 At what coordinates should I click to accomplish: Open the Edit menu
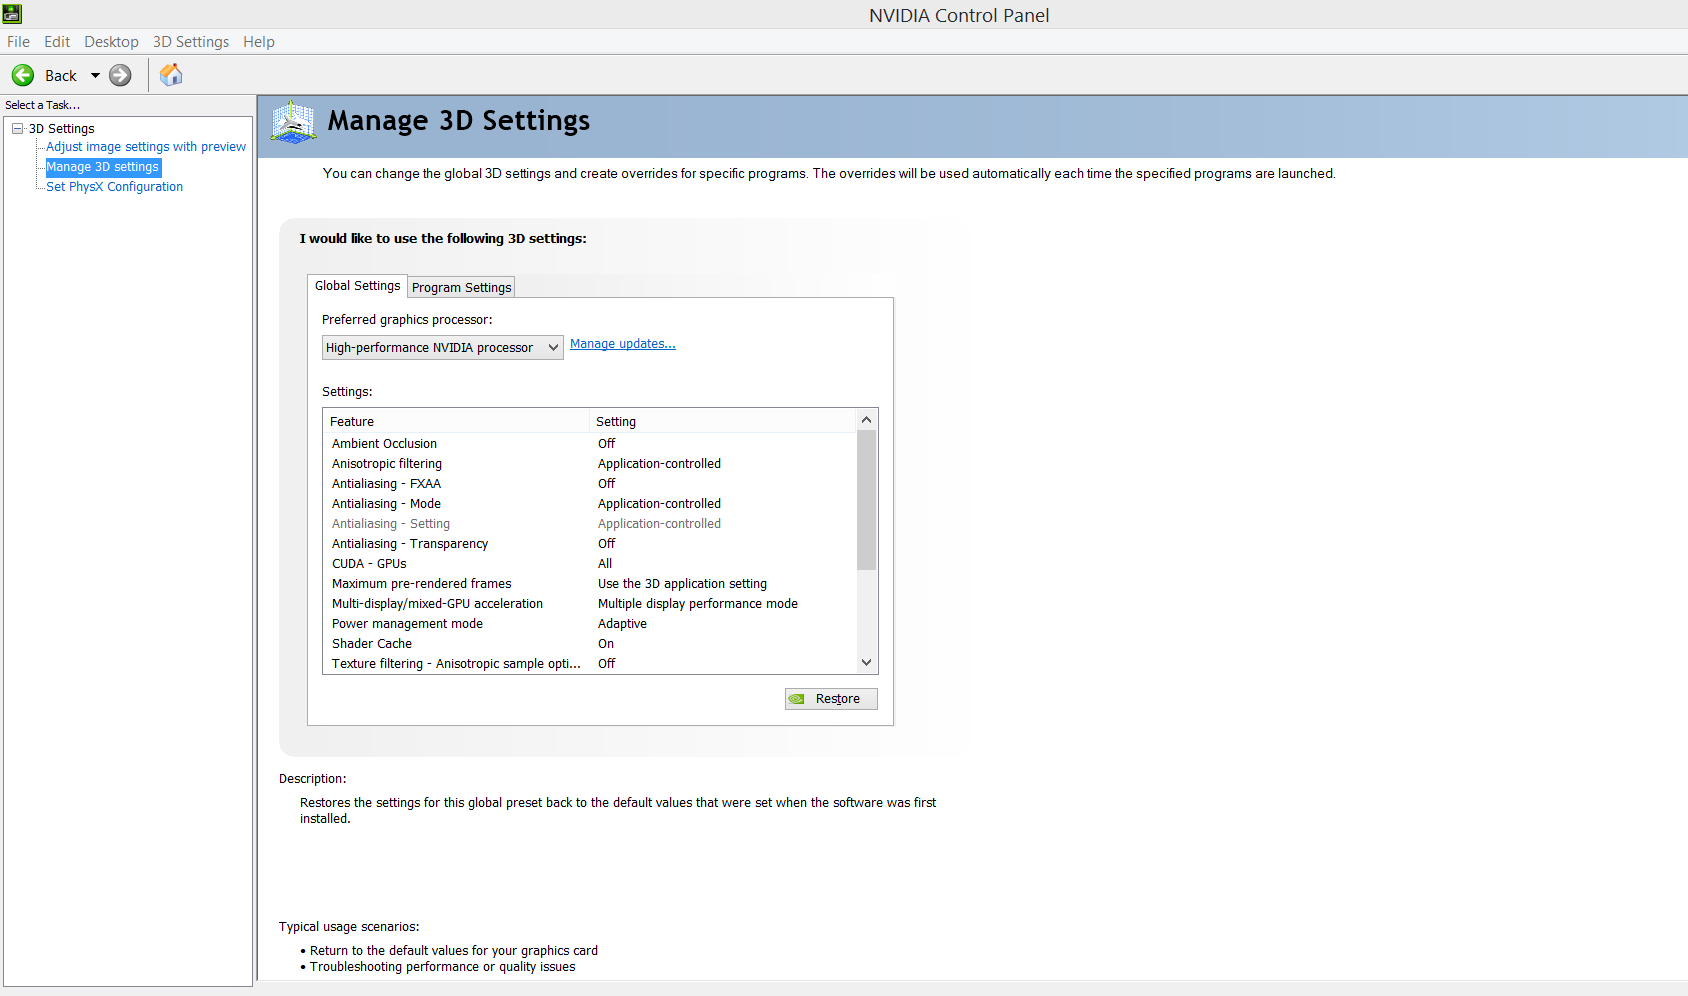click(57, 42)
